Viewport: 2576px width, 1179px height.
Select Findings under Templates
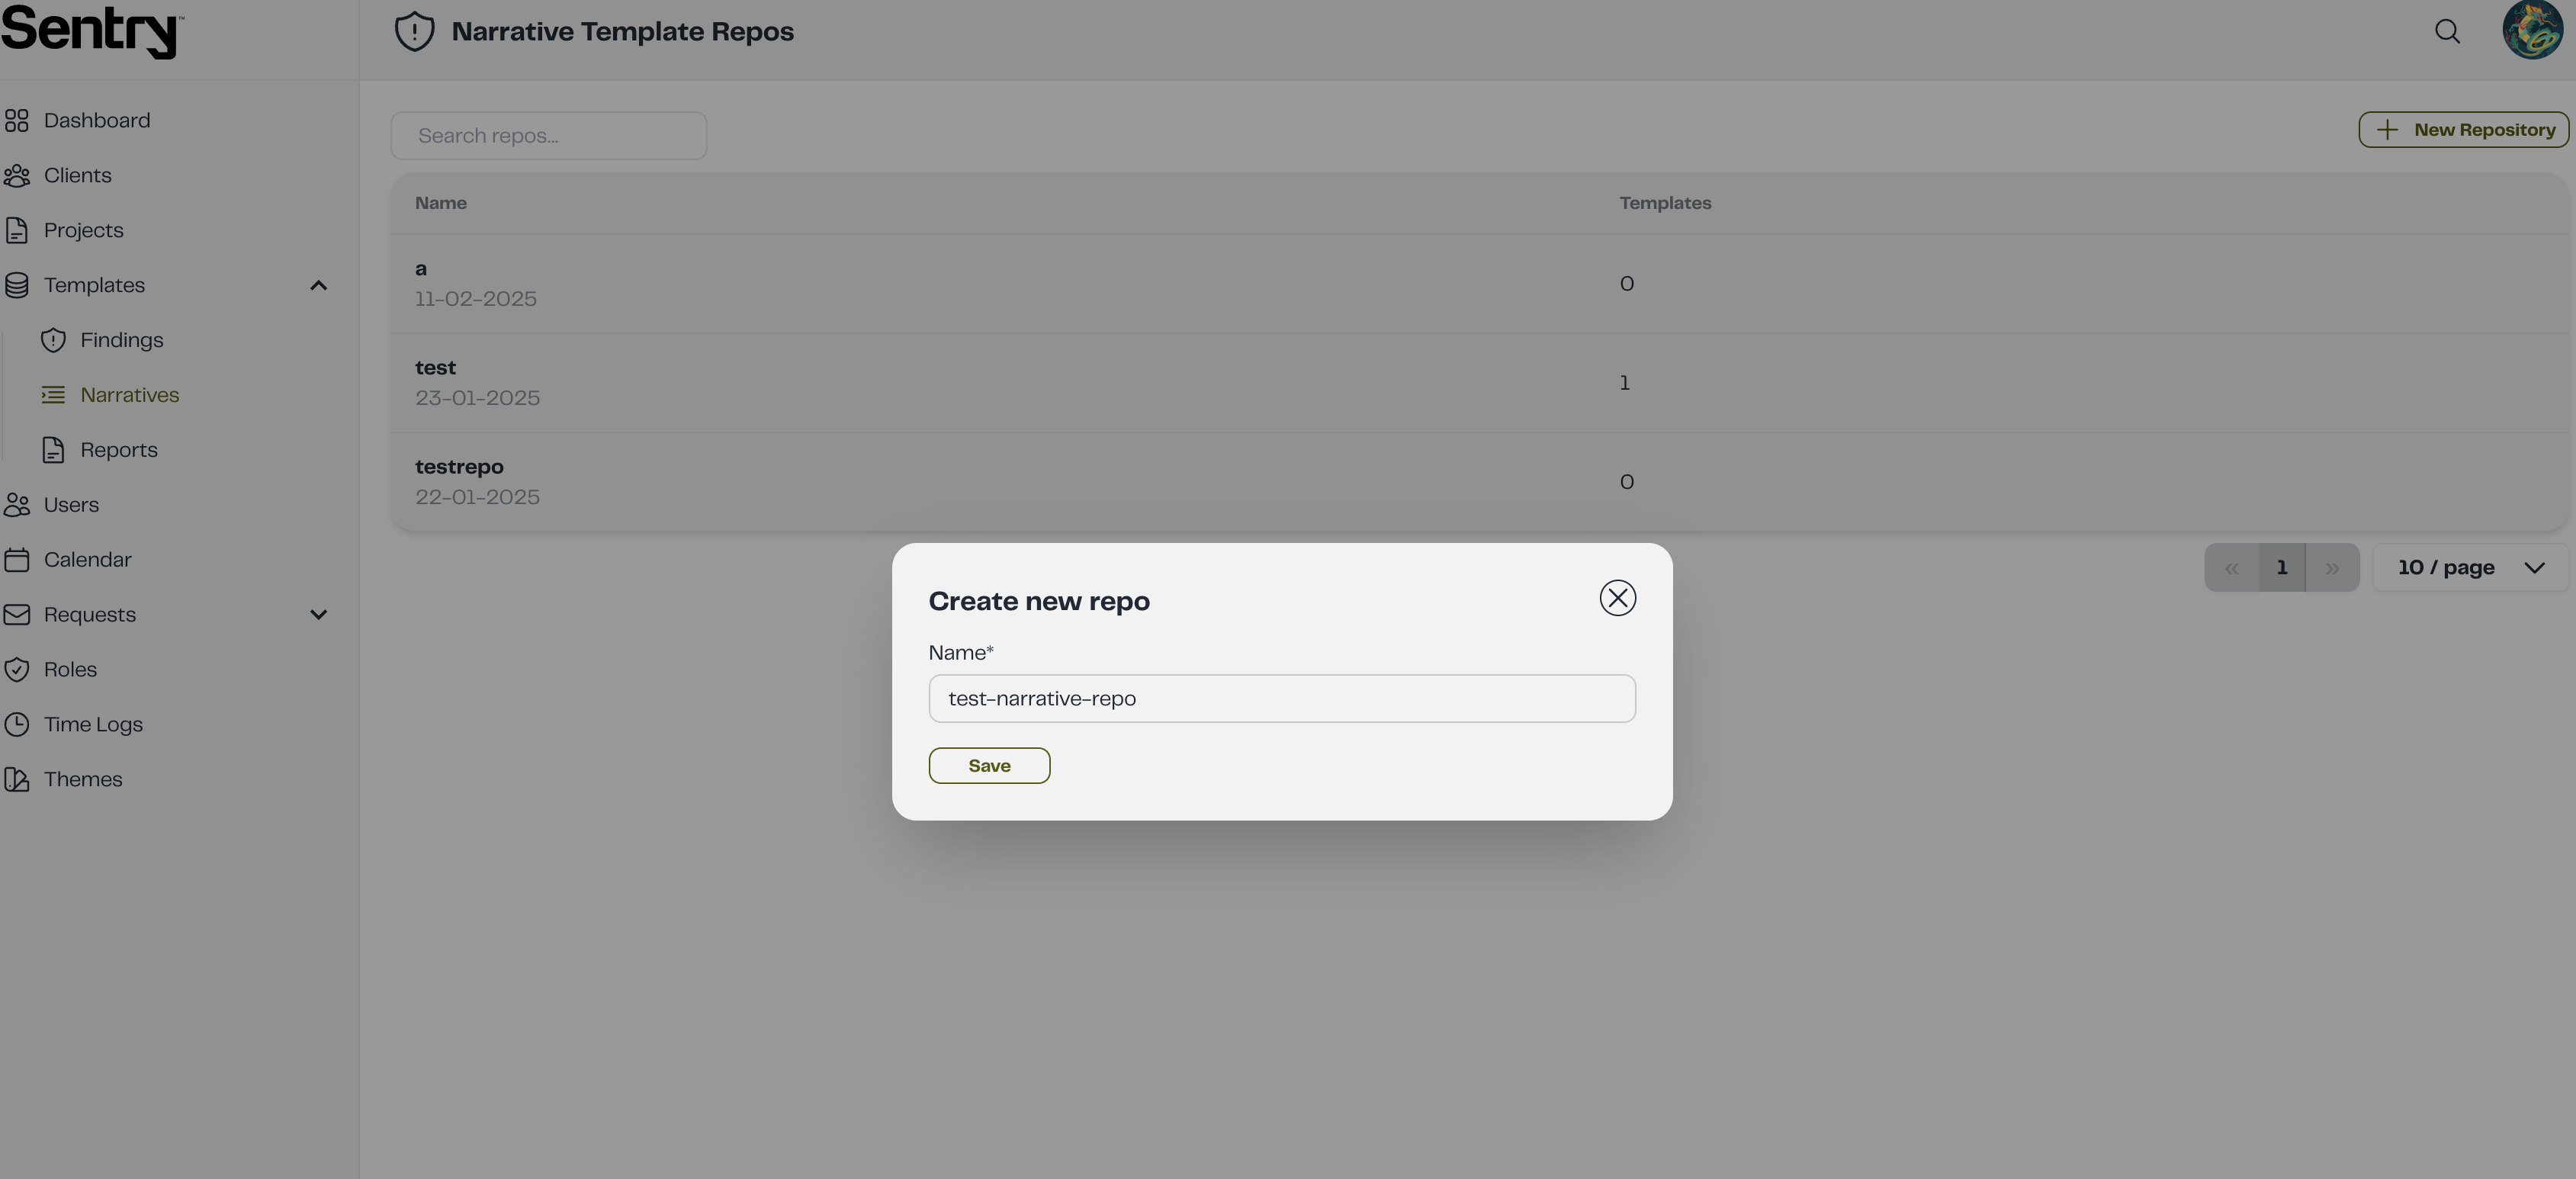(122, 340)
